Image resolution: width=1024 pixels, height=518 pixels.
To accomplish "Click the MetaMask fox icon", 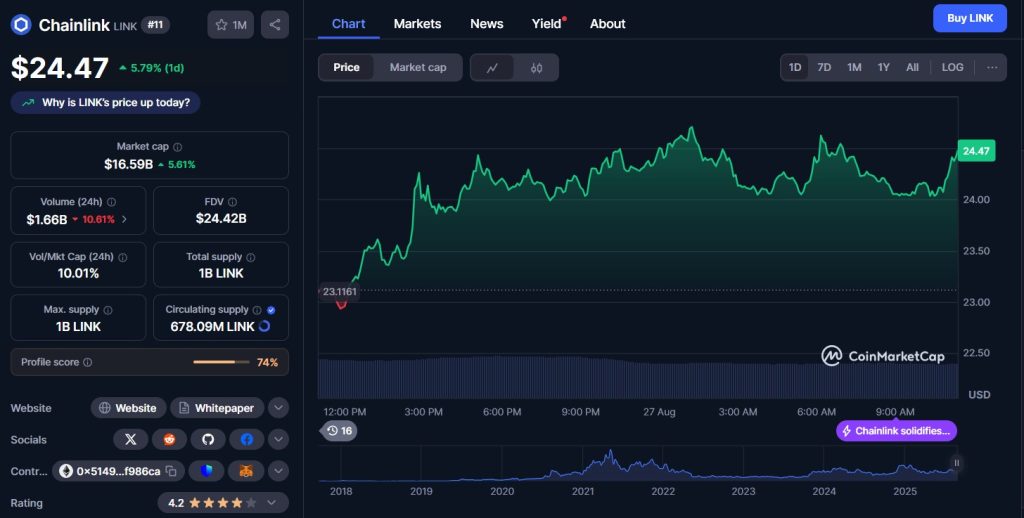I will click(x=245, y=470).
